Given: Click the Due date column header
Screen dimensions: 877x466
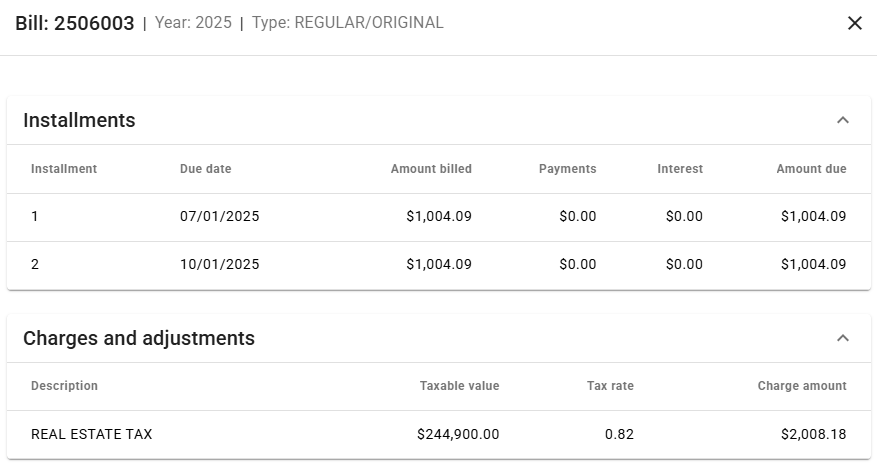Looking at the screenshot, I should 205,169.
